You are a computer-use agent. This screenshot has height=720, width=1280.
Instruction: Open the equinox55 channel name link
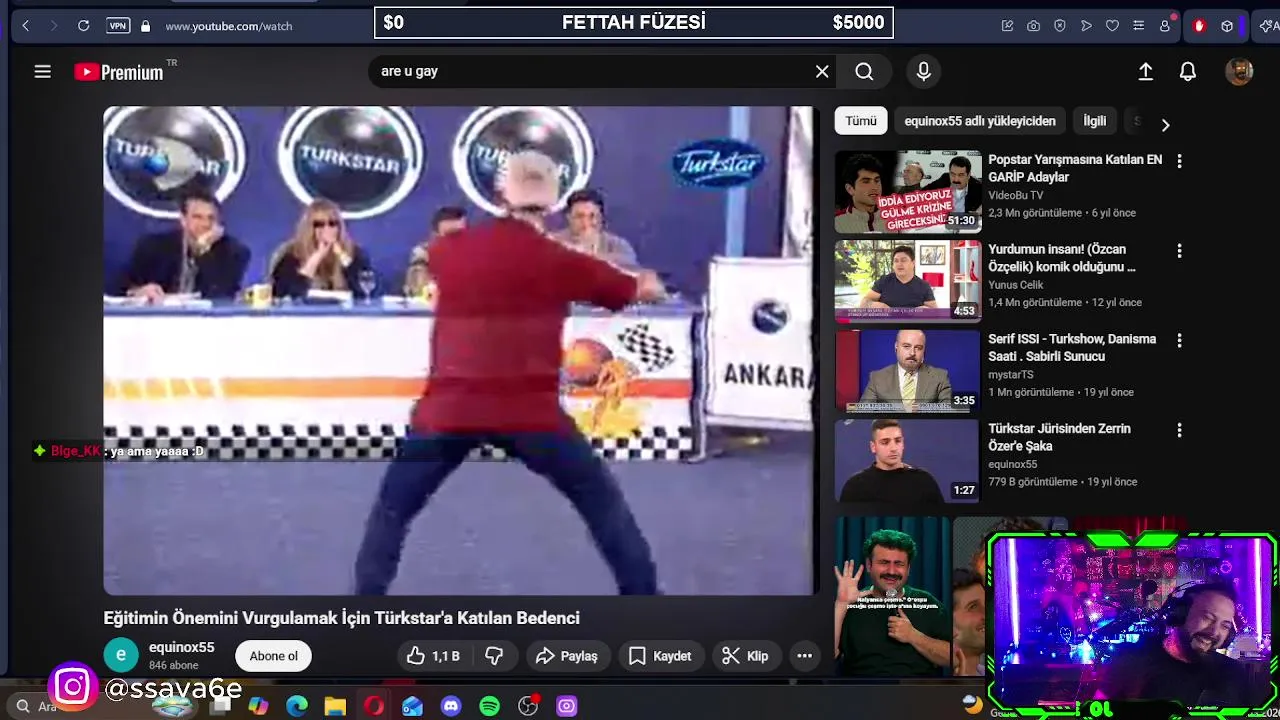point(181,647)
